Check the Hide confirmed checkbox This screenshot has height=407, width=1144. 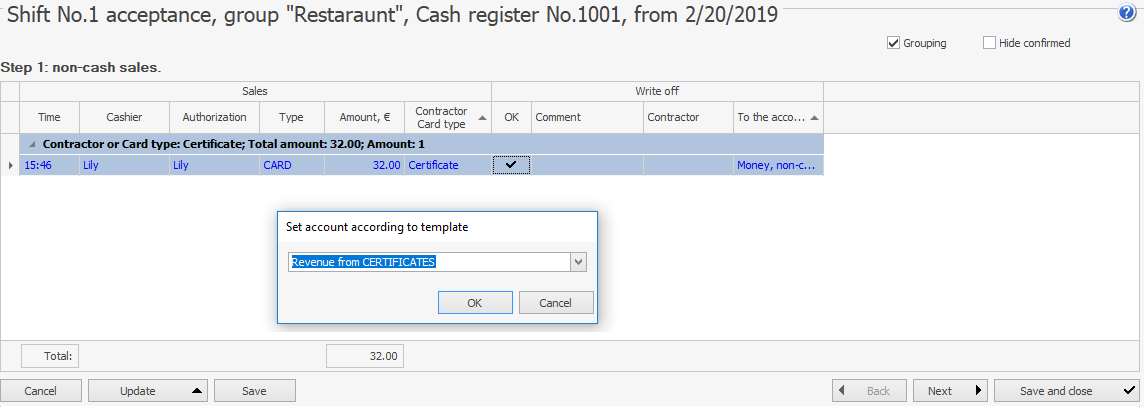[989, 43]
